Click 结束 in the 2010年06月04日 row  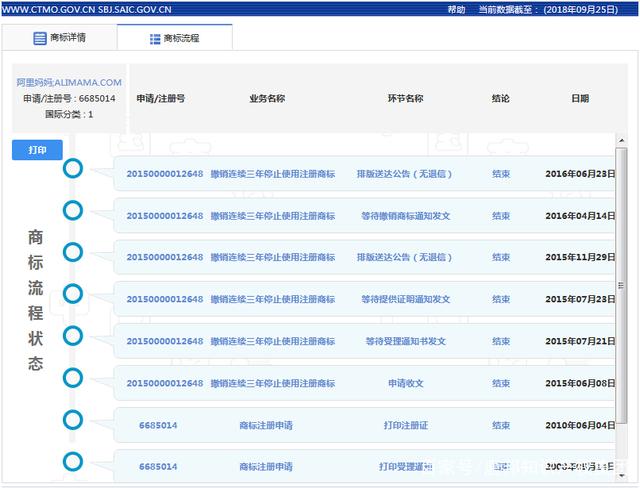(501, 425)
